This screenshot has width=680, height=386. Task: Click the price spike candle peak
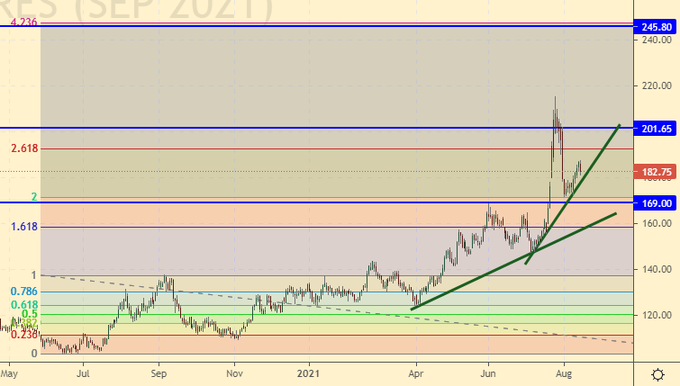tap(555, 98)
